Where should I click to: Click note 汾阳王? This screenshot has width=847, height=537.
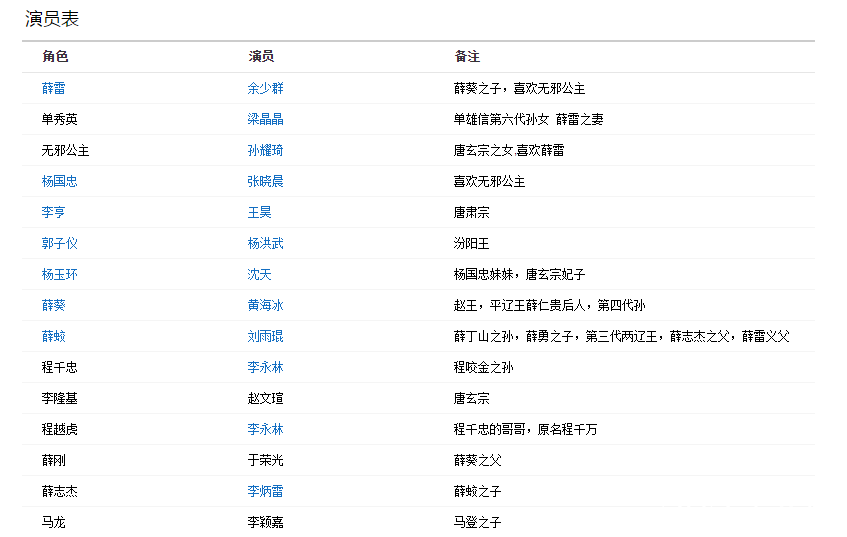click(472, 243)
